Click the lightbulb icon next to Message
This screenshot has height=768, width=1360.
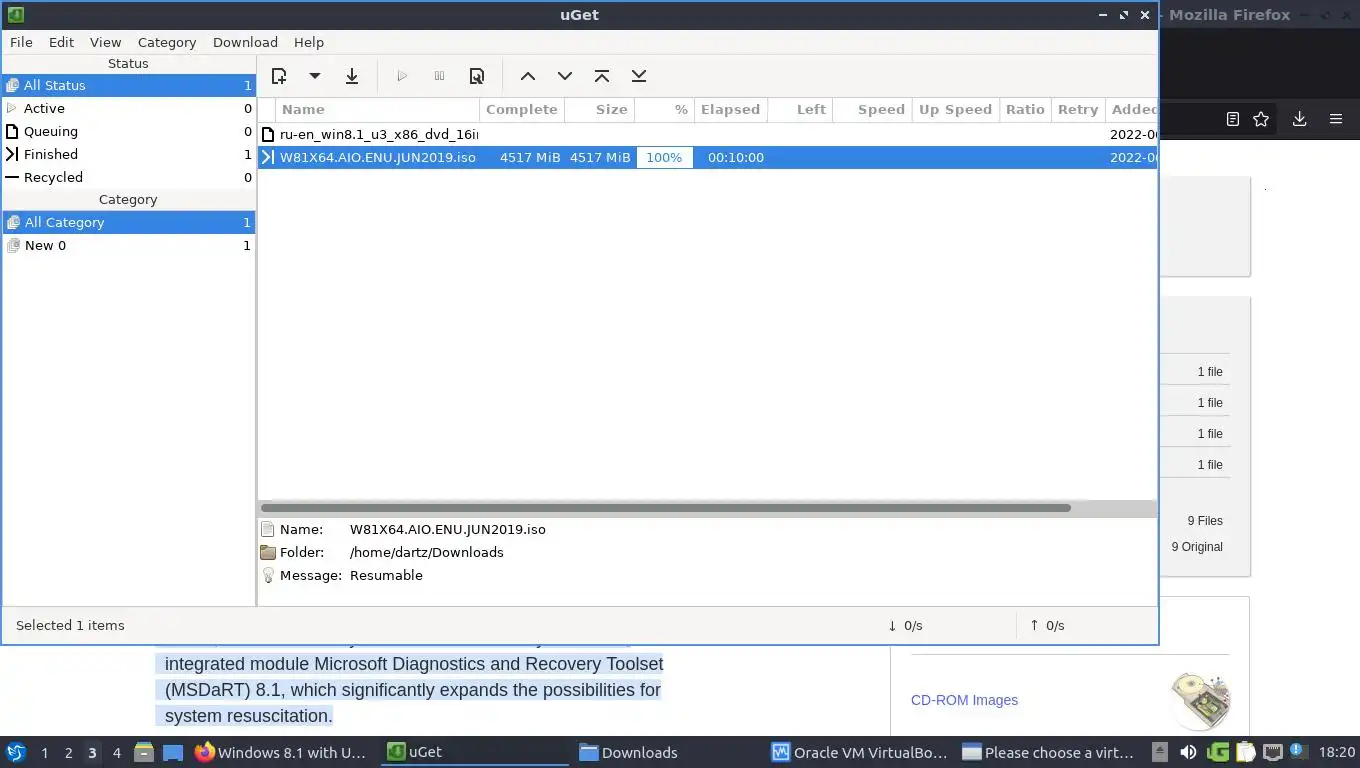click(268, 575)
